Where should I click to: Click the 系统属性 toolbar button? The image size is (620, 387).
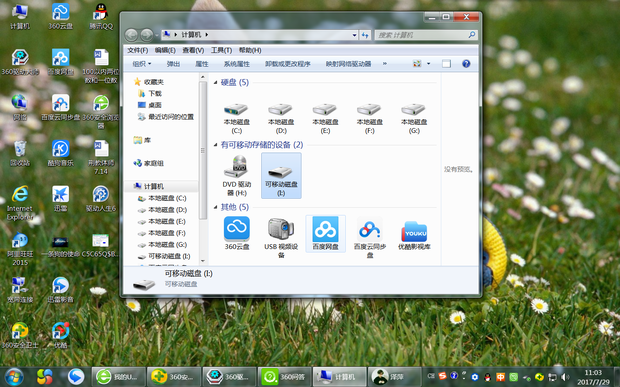(237, 64)
